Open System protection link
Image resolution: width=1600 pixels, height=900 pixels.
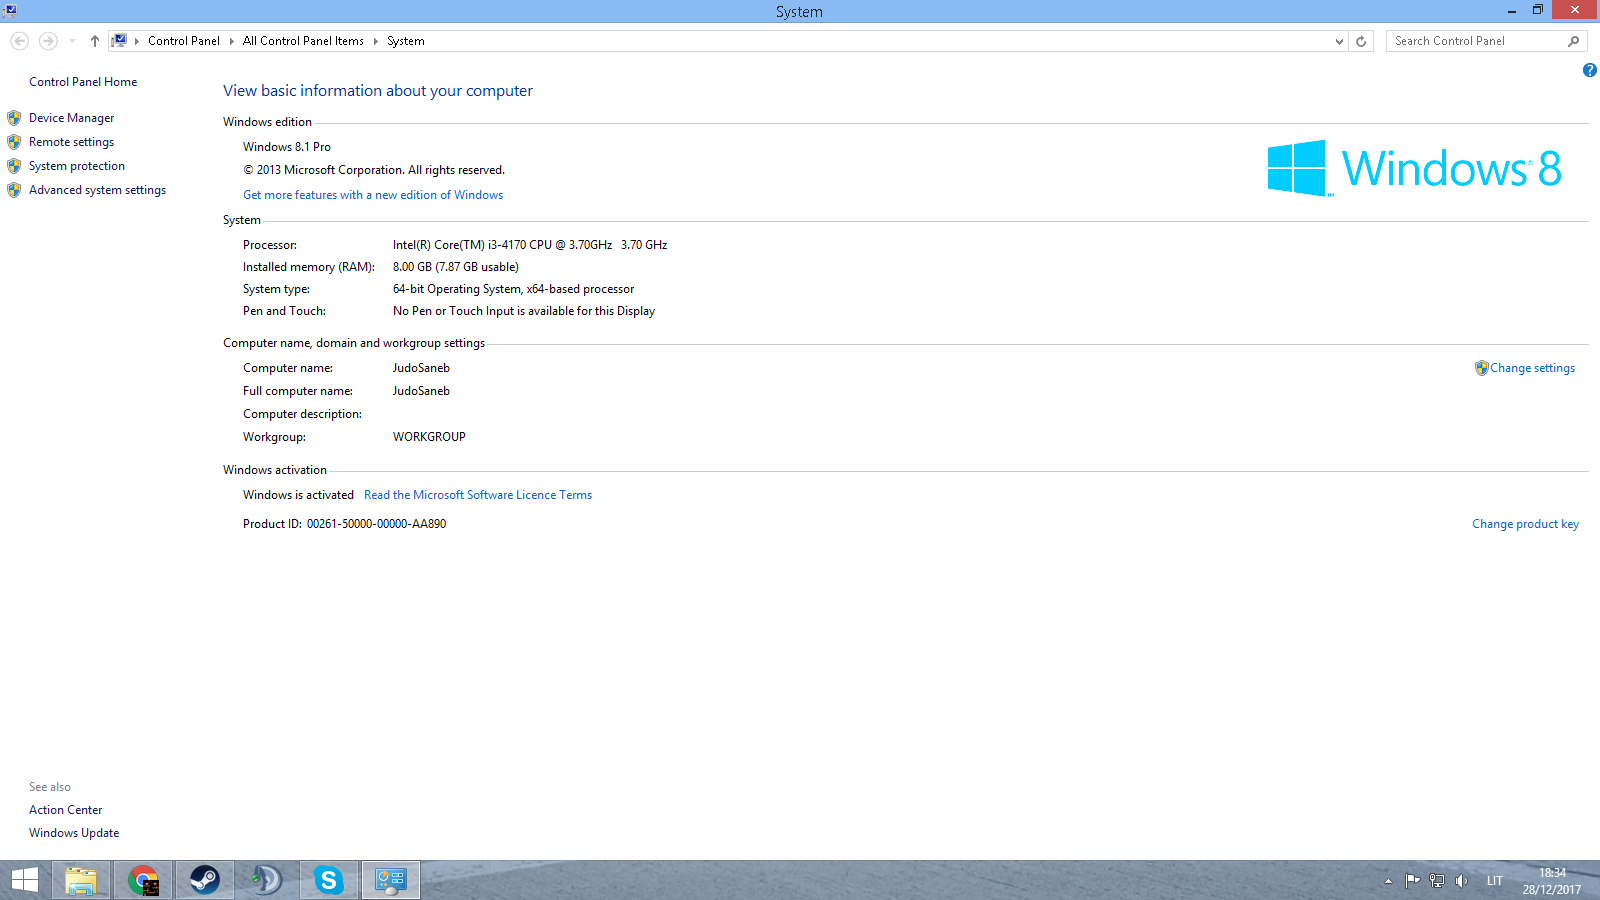tap(77, 166)
